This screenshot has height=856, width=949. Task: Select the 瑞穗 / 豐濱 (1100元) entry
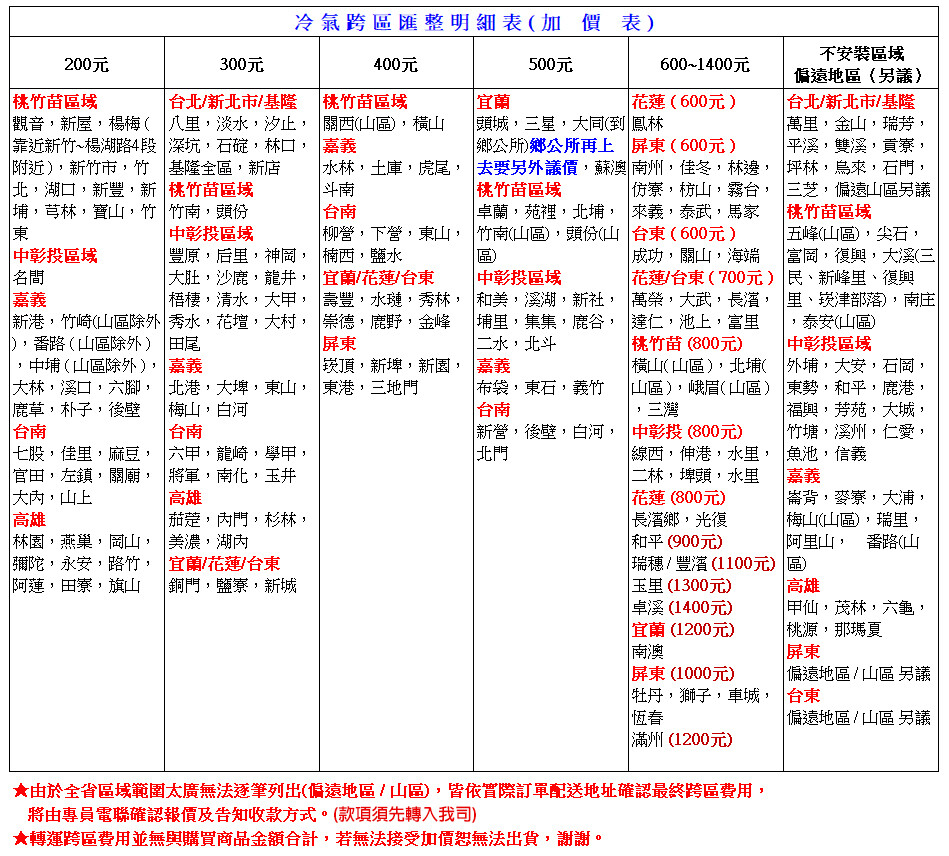pyautogui.click(x=703, y=563)
